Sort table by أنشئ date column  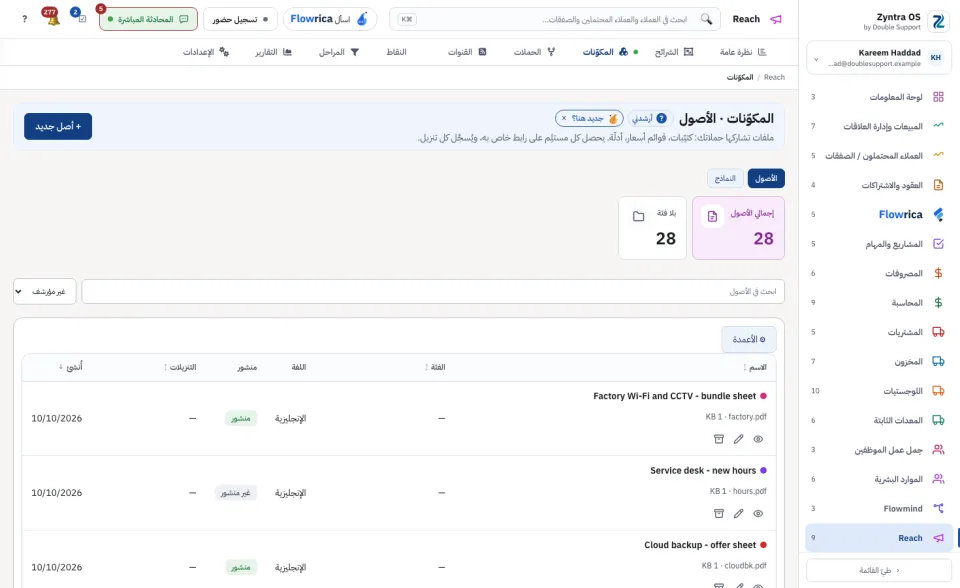(x=70, y=367)
